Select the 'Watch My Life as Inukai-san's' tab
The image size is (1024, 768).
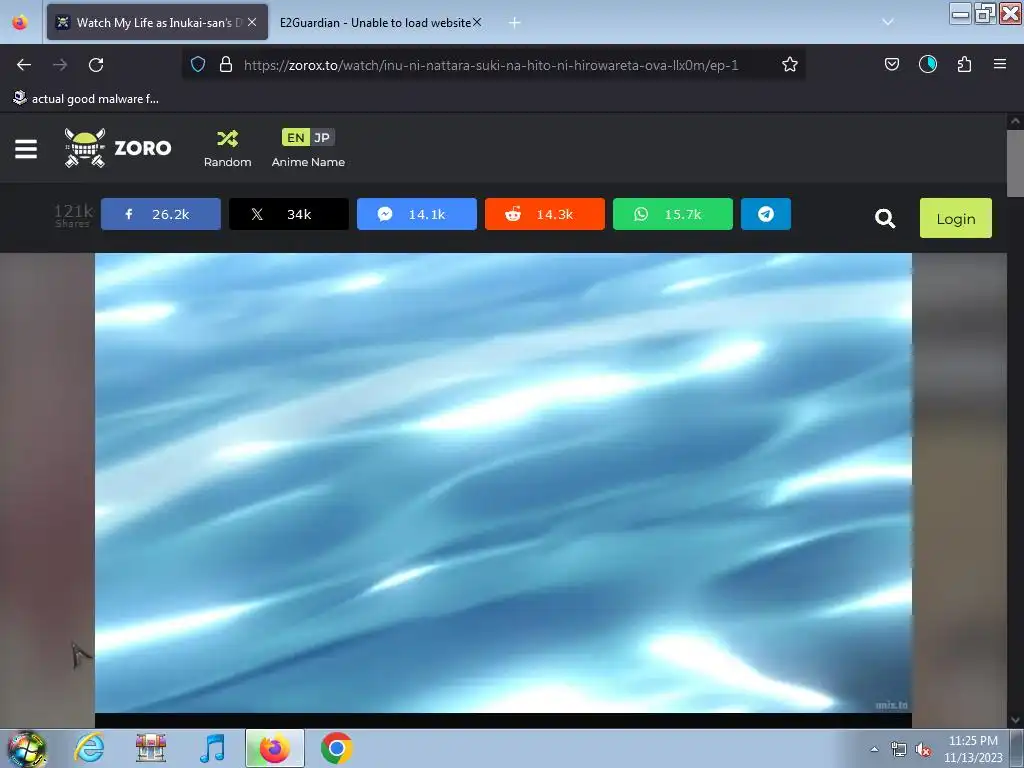157,22
